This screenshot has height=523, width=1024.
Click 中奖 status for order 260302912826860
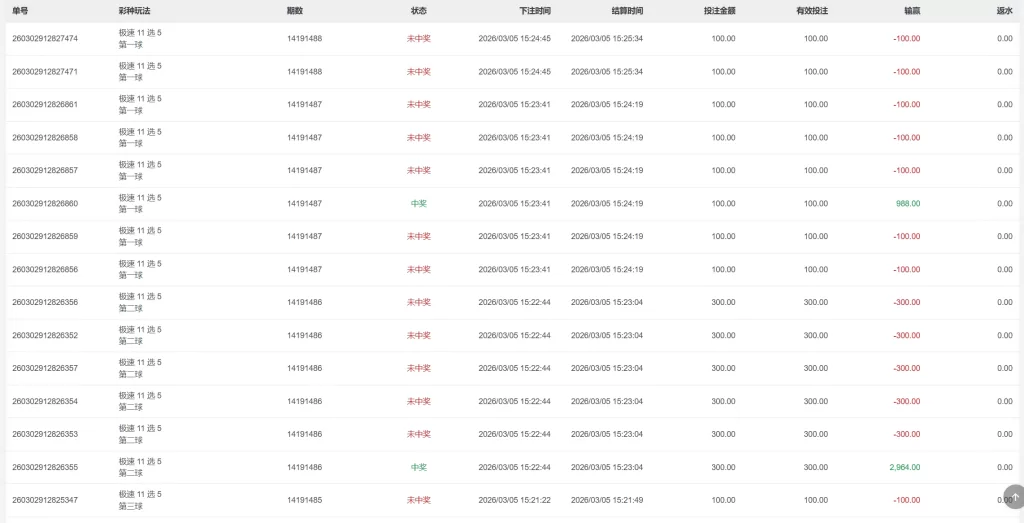tap(419, 204)
